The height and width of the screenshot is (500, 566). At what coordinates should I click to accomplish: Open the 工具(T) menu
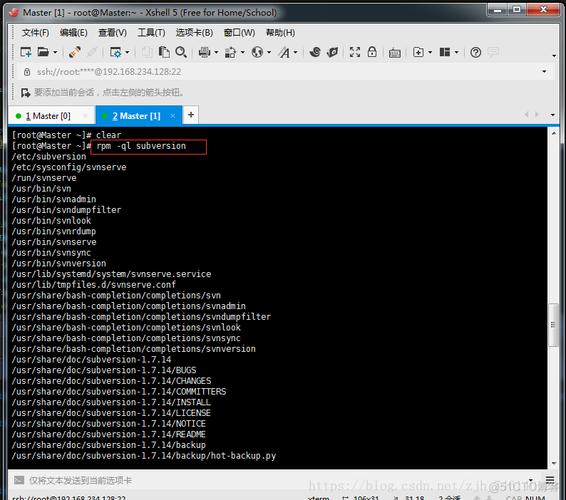point(151,33)
